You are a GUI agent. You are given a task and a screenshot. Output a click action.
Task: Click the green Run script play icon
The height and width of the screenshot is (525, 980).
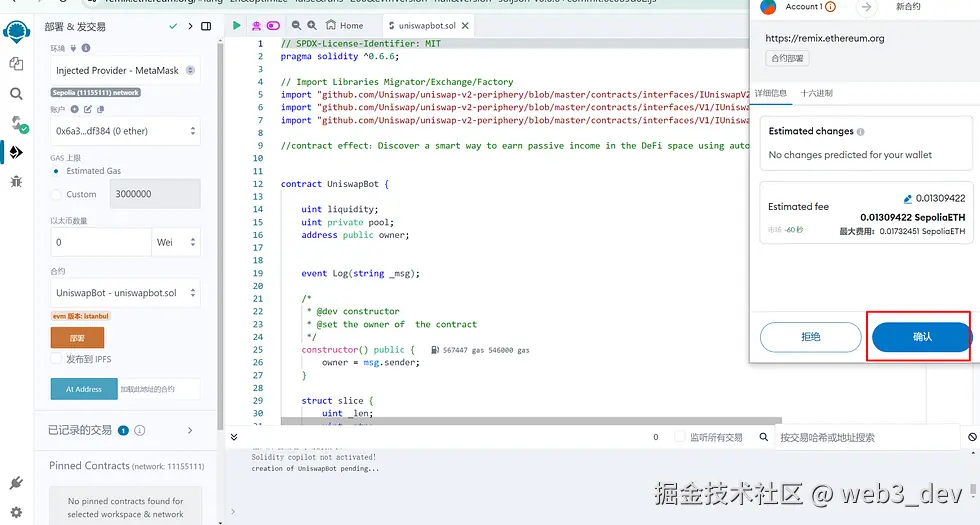[x=237, y=26]
